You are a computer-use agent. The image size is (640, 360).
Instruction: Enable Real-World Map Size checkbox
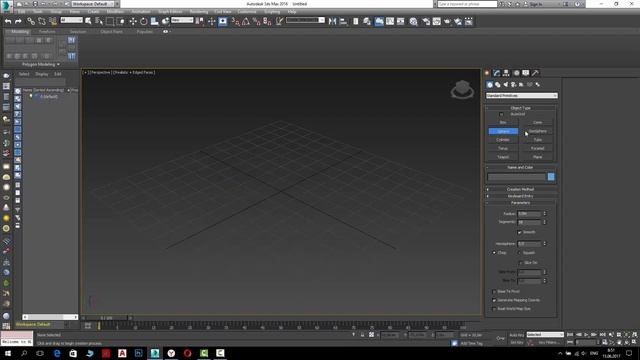point(494,309)
